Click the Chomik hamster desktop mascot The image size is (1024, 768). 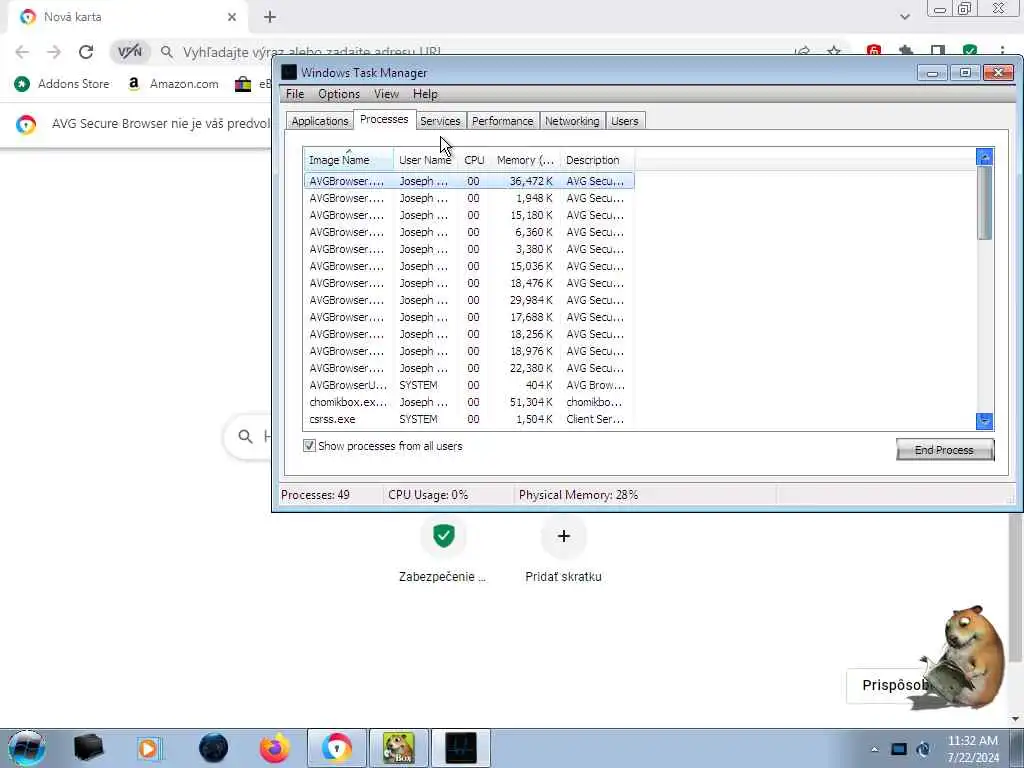pyautogui.click(x=961, y=658)
